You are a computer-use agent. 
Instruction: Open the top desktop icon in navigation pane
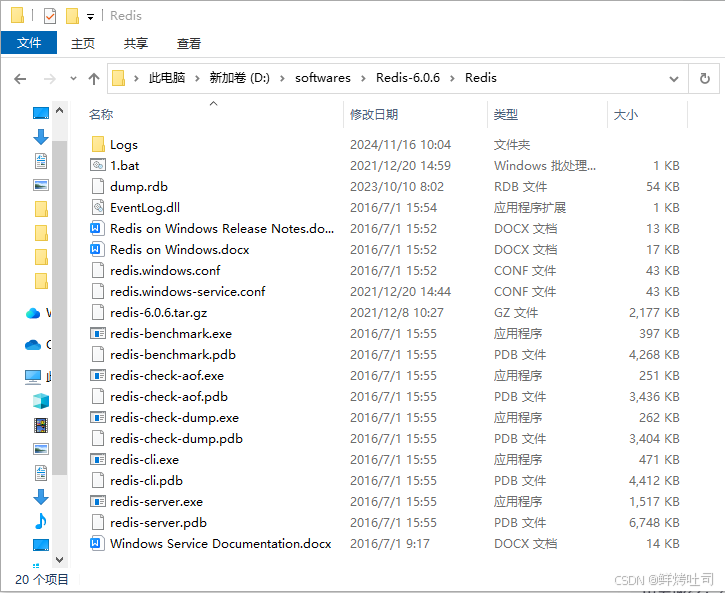pos(41,113)
